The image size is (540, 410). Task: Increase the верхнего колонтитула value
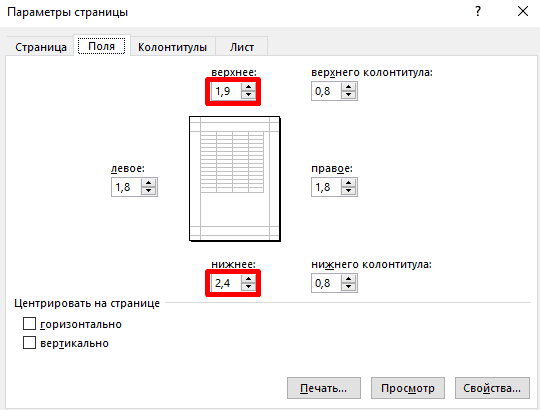coord(349,87)
